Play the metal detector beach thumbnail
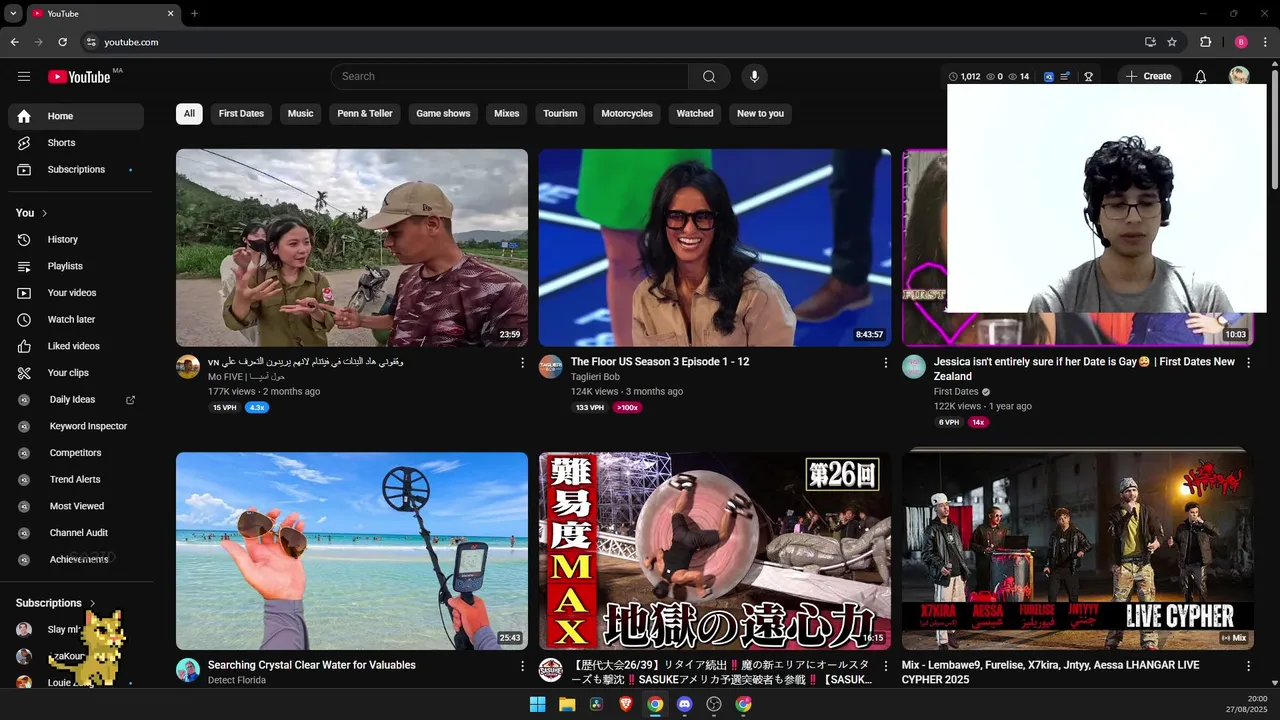1280x720 pixels. (x=352, y=551)
